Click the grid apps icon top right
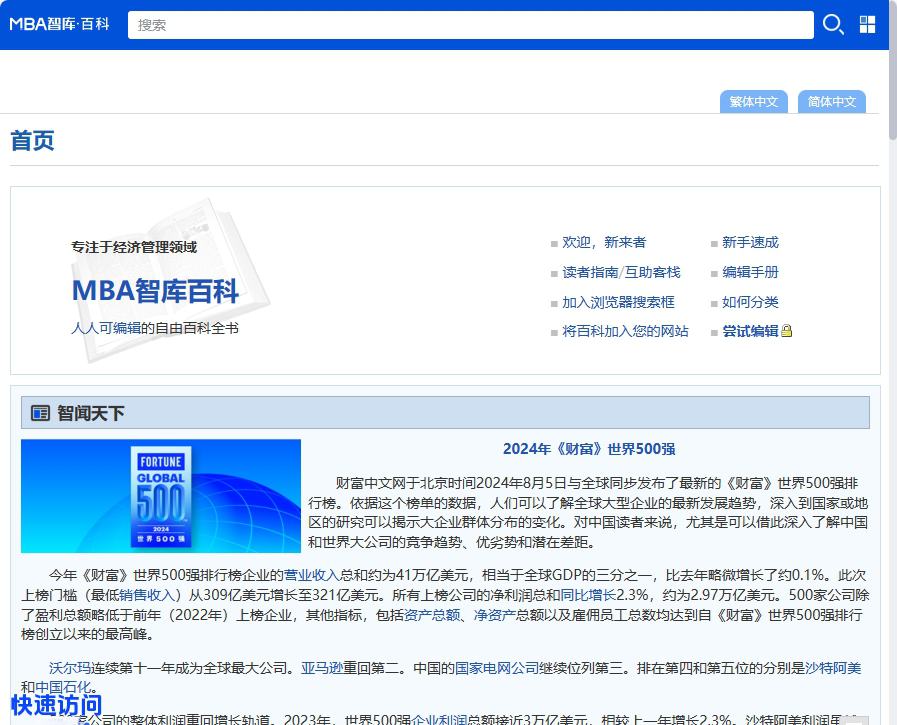 click(x=867, y=24)
